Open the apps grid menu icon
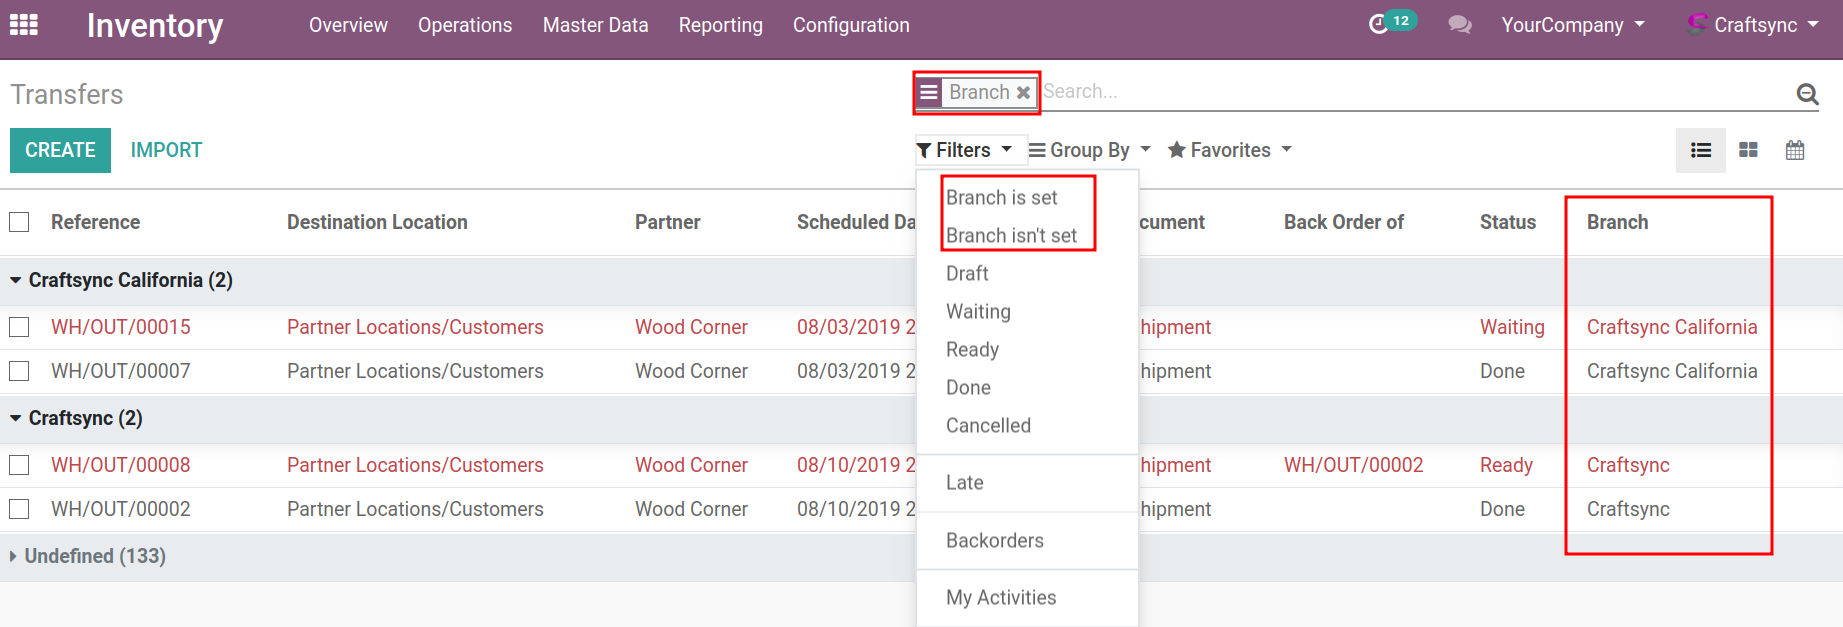Image resolution: width=1843 pixels, height=627 pixels. (x=24, y=25)
